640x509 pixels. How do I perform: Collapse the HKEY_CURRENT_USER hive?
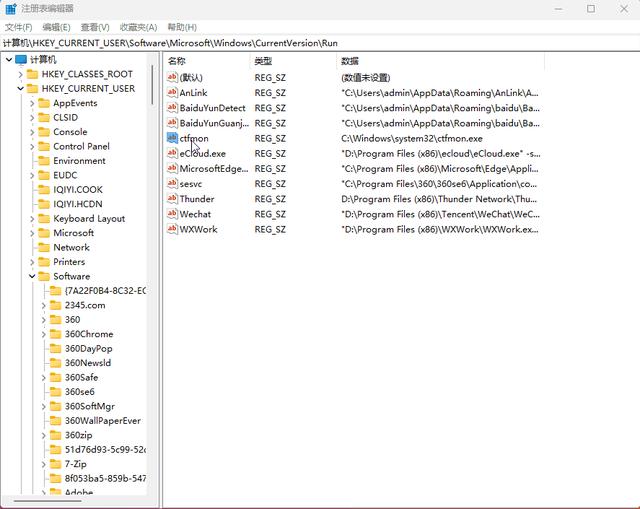pos(20,89)
